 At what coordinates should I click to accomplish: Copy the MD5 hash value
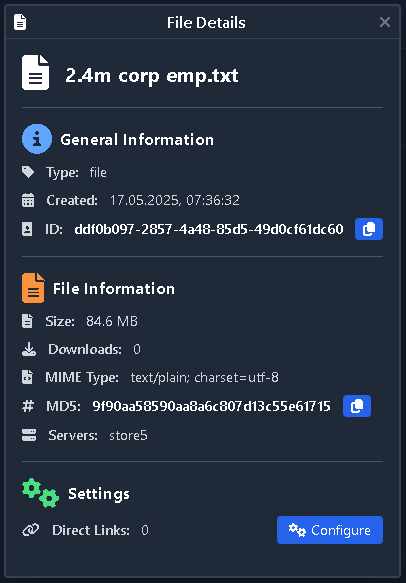pyautogui.click(x=357, y=406)
